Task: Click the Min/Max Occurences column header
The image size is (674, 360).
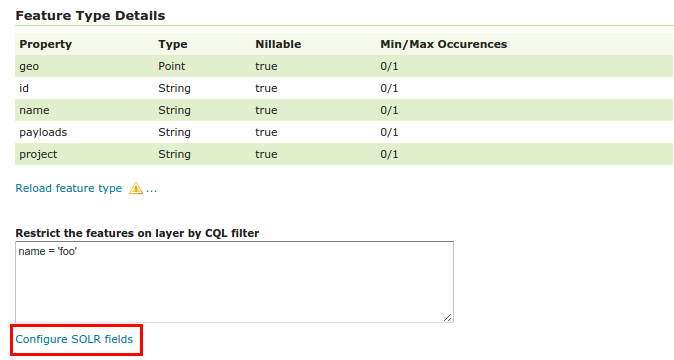Action: 444,44
